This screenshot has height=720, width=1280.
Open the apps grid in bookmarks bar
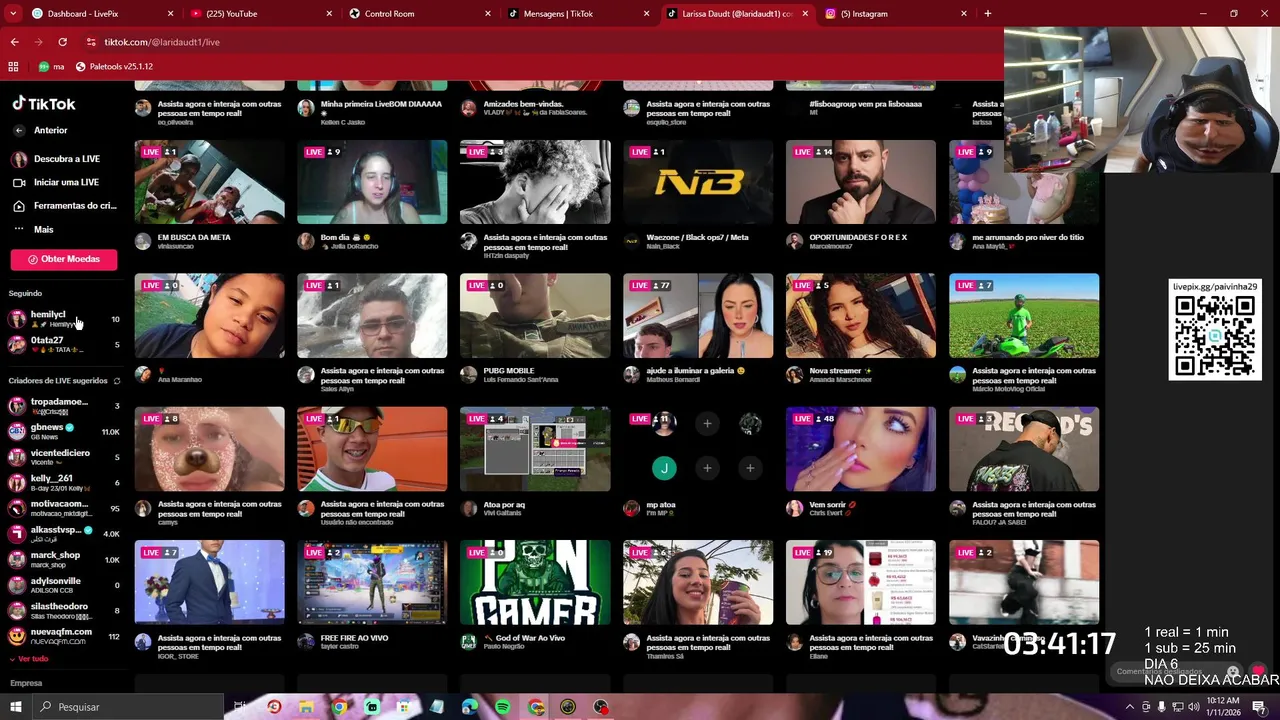pyautogui.click(x=13, y=67)
